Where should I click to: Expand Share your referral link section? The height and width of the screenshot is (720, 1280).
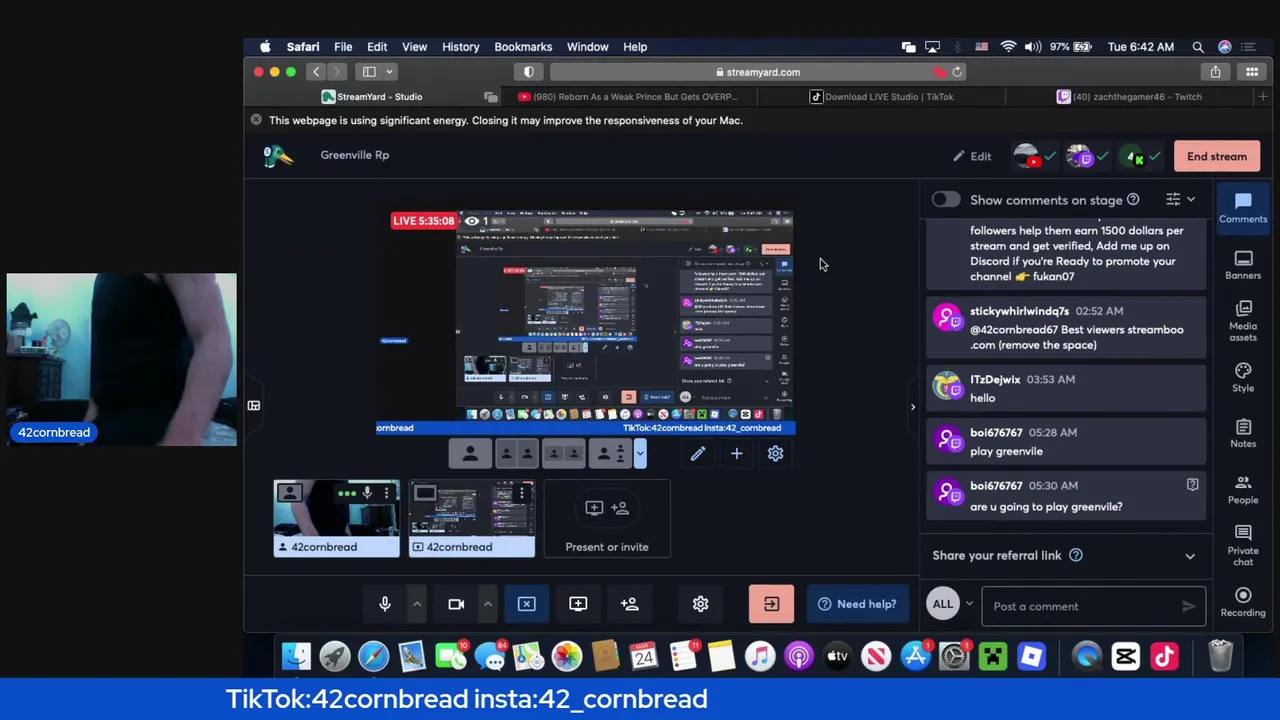(x=1190, y=556)
